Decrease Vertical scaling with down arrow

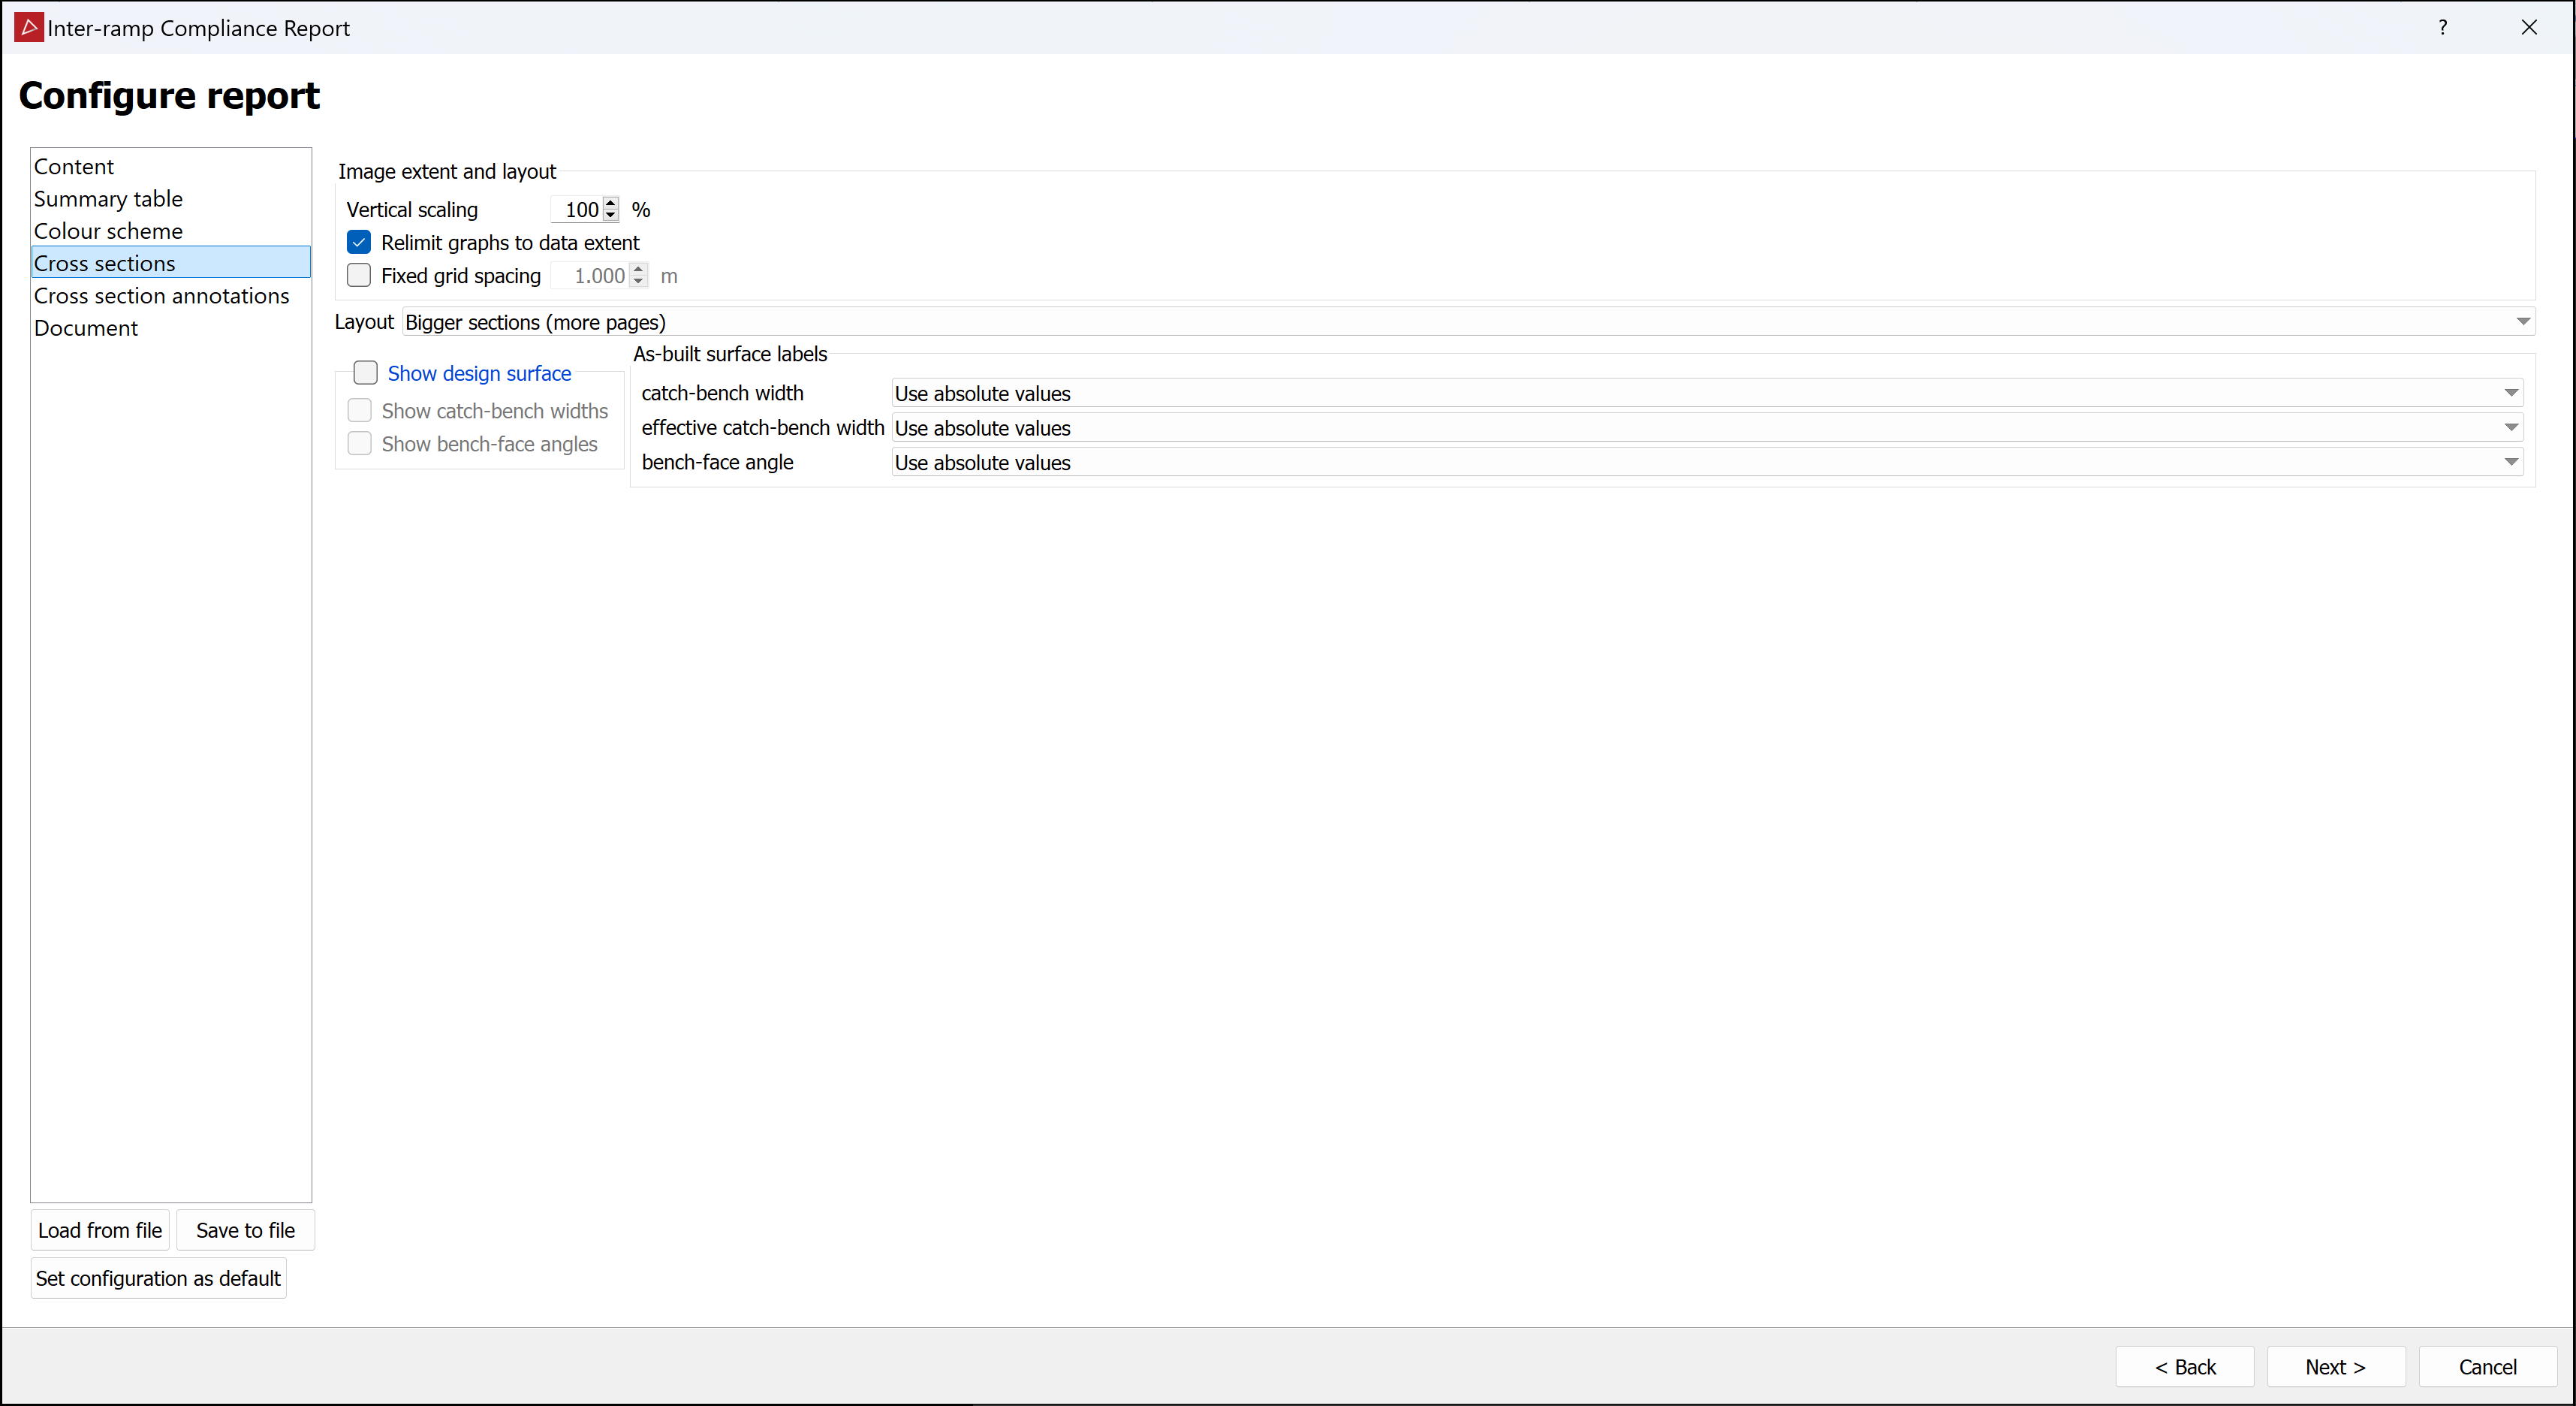(x=611, y=216)
